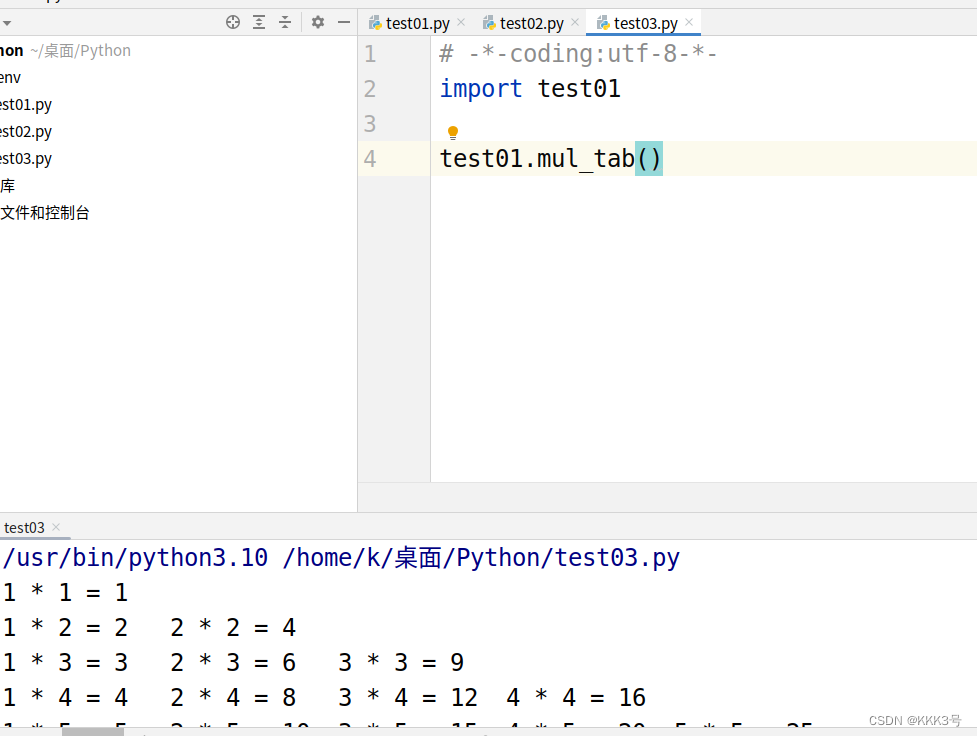Close the test03 run tab

56,527
